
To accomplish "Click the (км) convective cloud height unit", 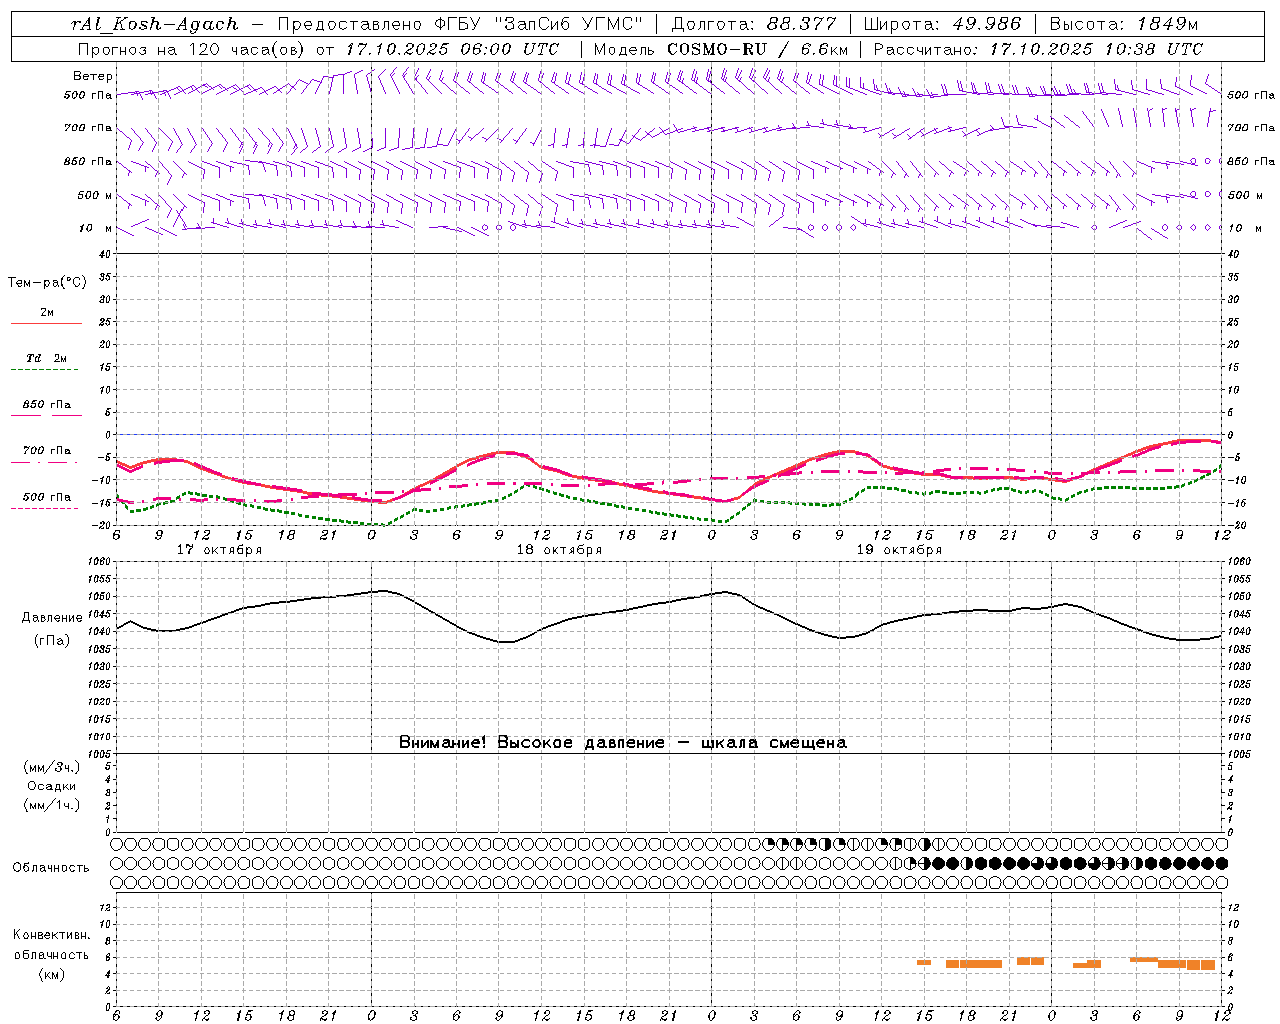I will pos(51,974).
